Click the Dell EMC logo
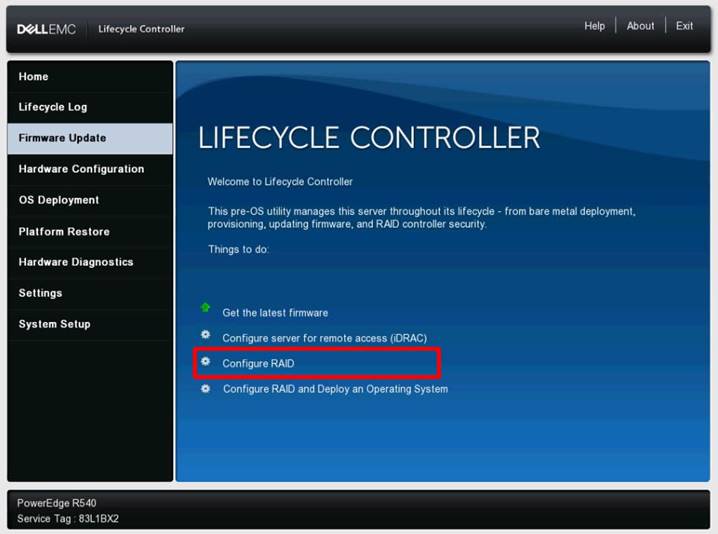The width and height of the screenshot is (718, 534). (x=46, y=29)
